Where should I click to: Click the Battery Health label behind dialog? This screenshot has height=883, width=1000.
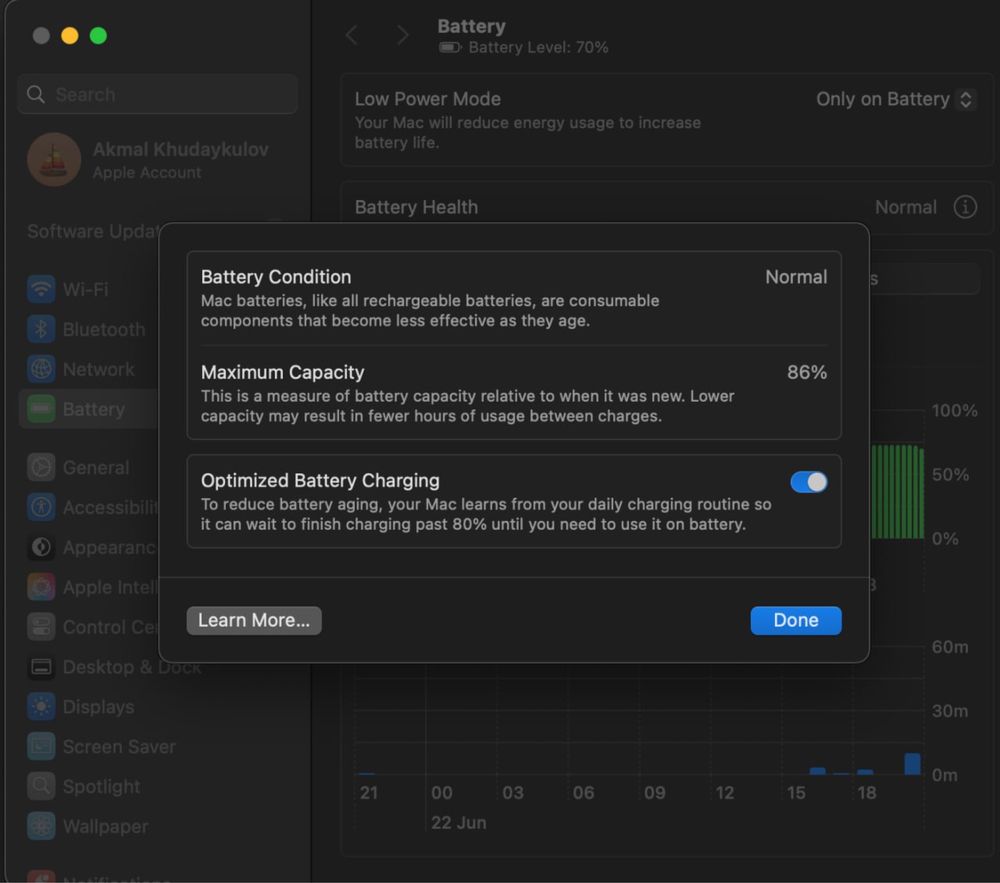(x=416, y=207)
